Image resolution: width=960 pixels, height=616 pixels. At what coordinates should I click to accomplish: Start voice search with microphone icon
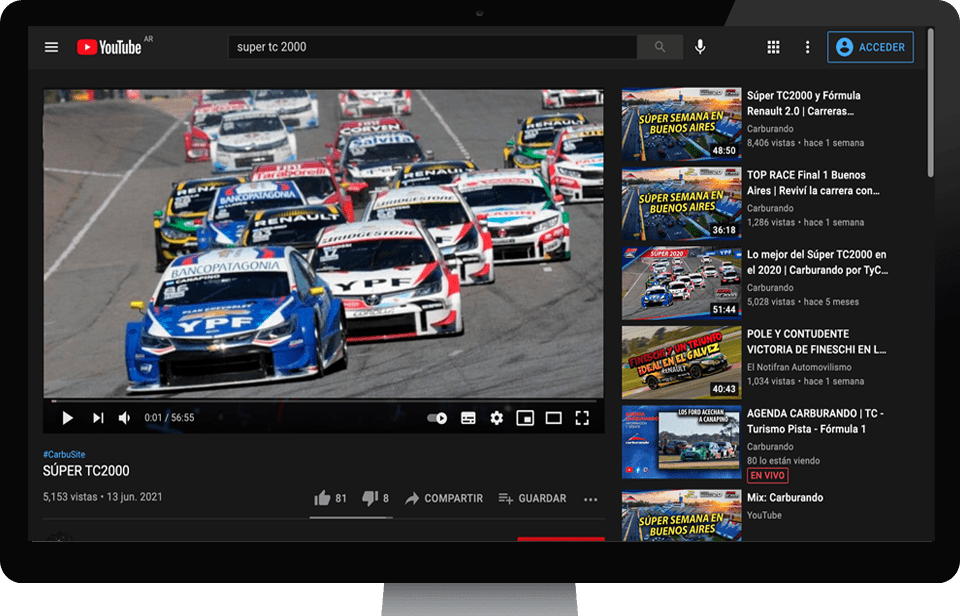pyautogui.click(x=700, y=47)
